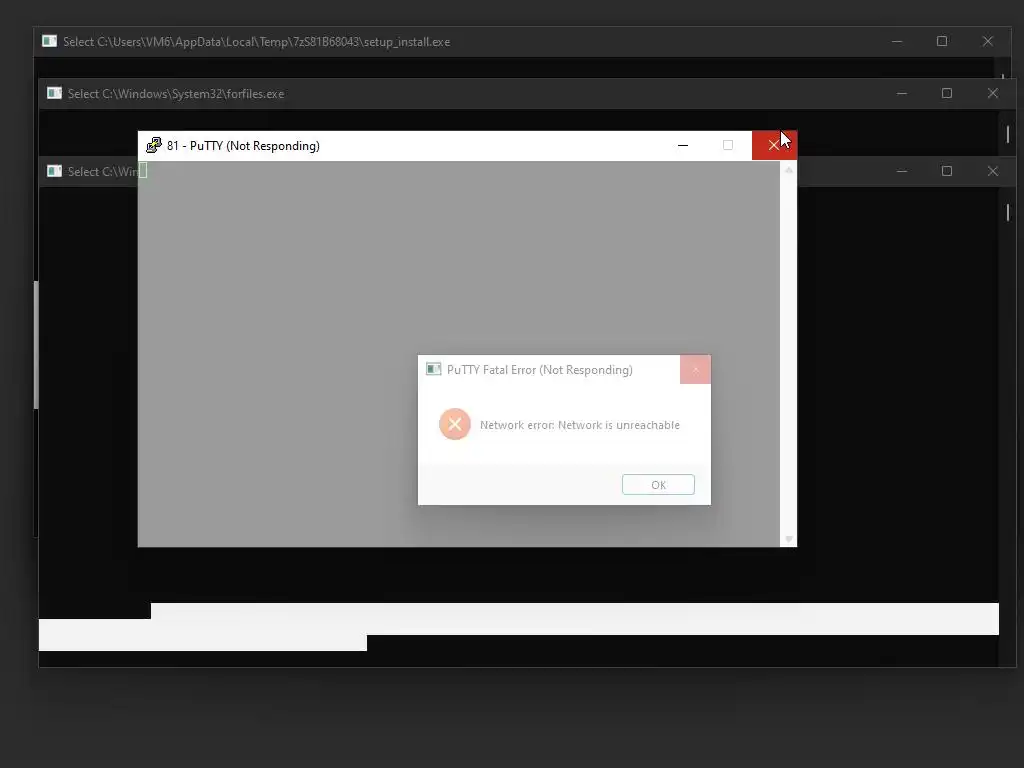Click '81 - PuTTY (Not Responding)' title text
This screenshot has width=1024, height=768.
[244, 146]
